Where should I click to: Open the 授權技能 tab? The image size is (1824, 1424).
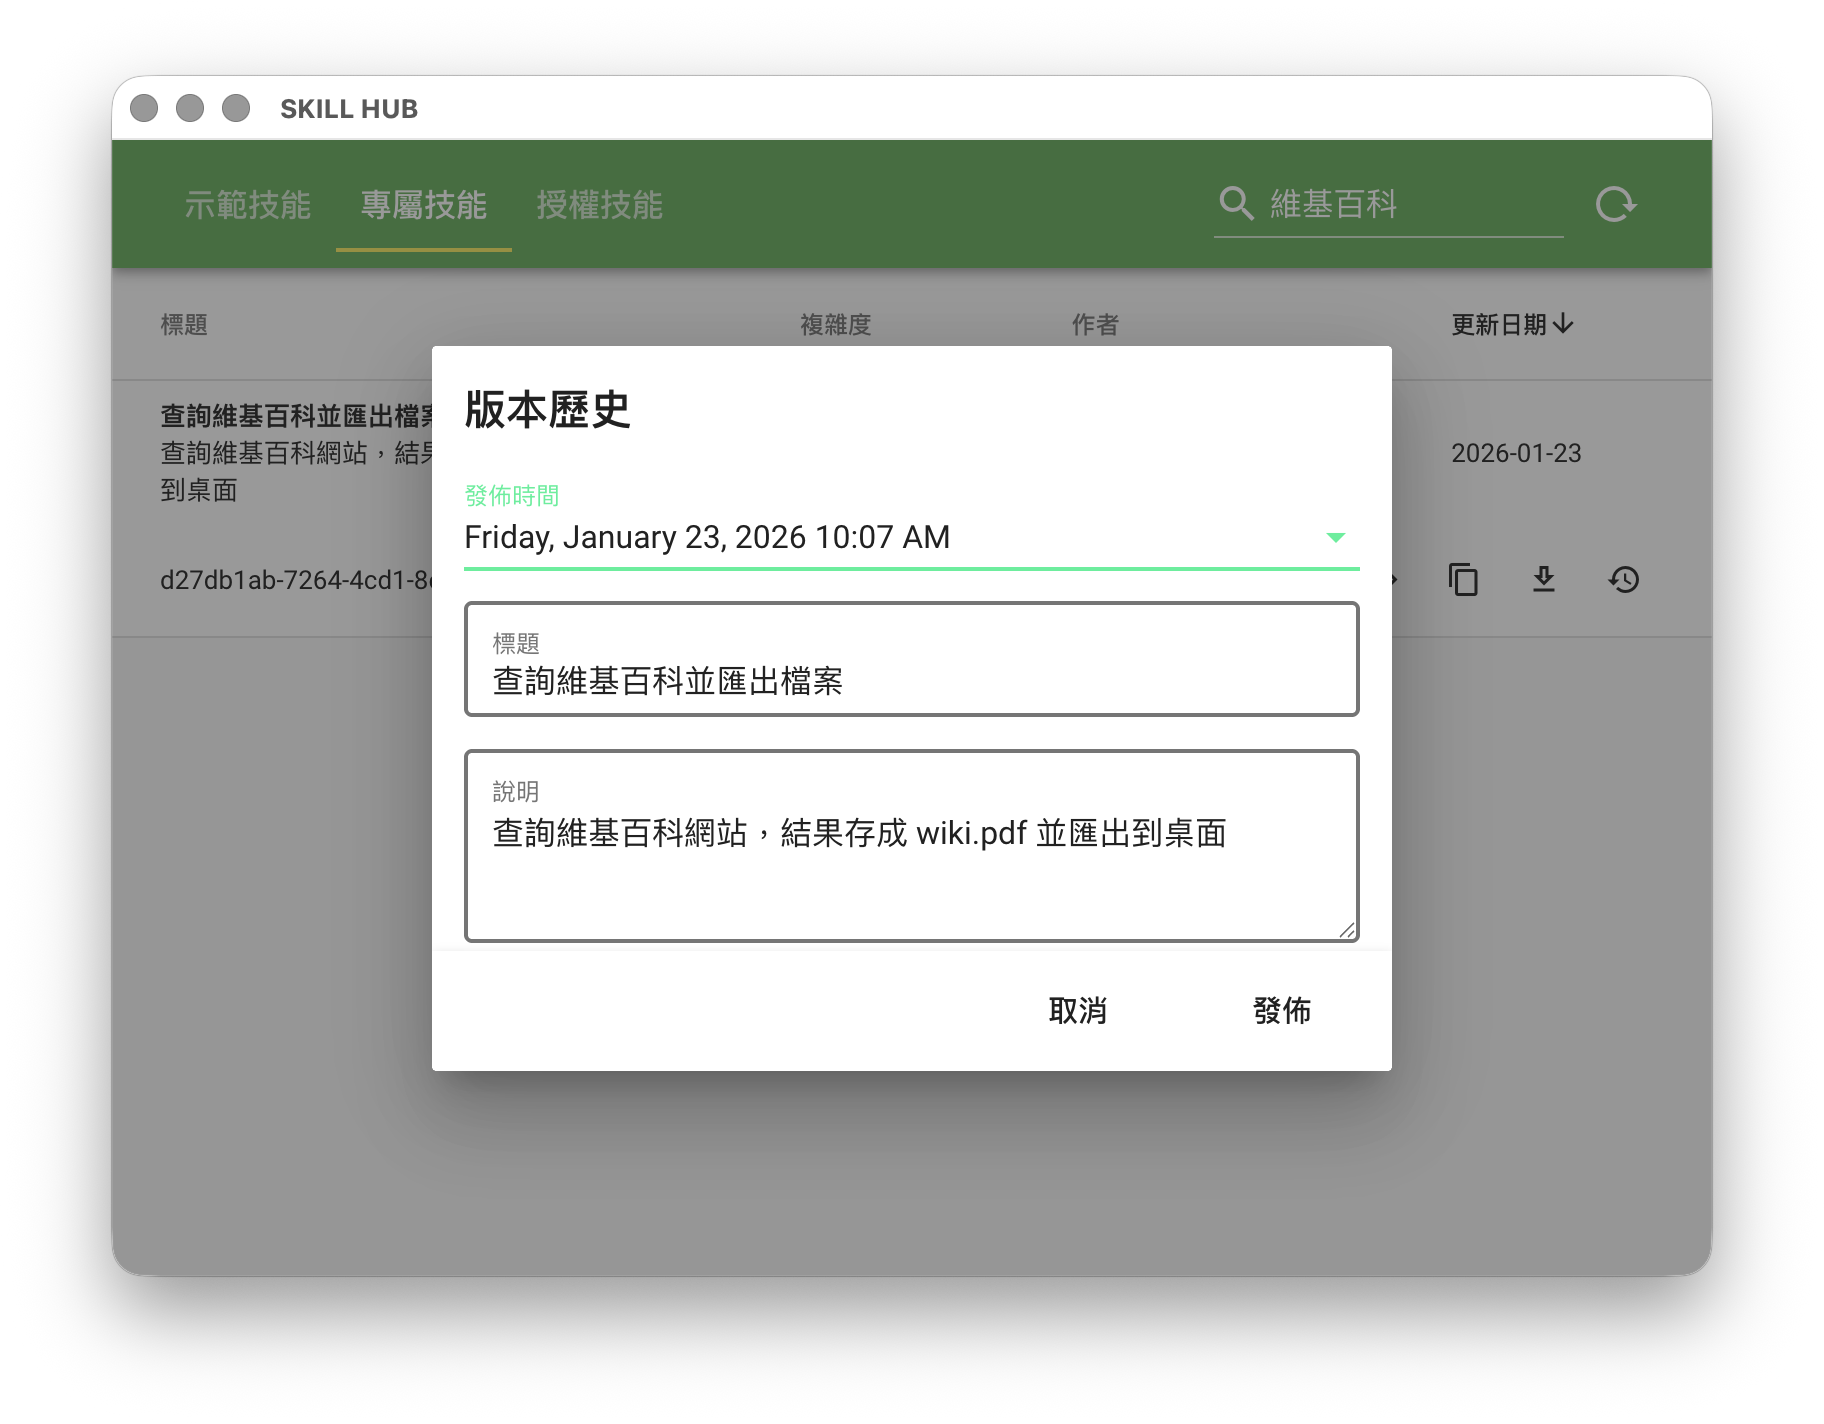[599, 205]
